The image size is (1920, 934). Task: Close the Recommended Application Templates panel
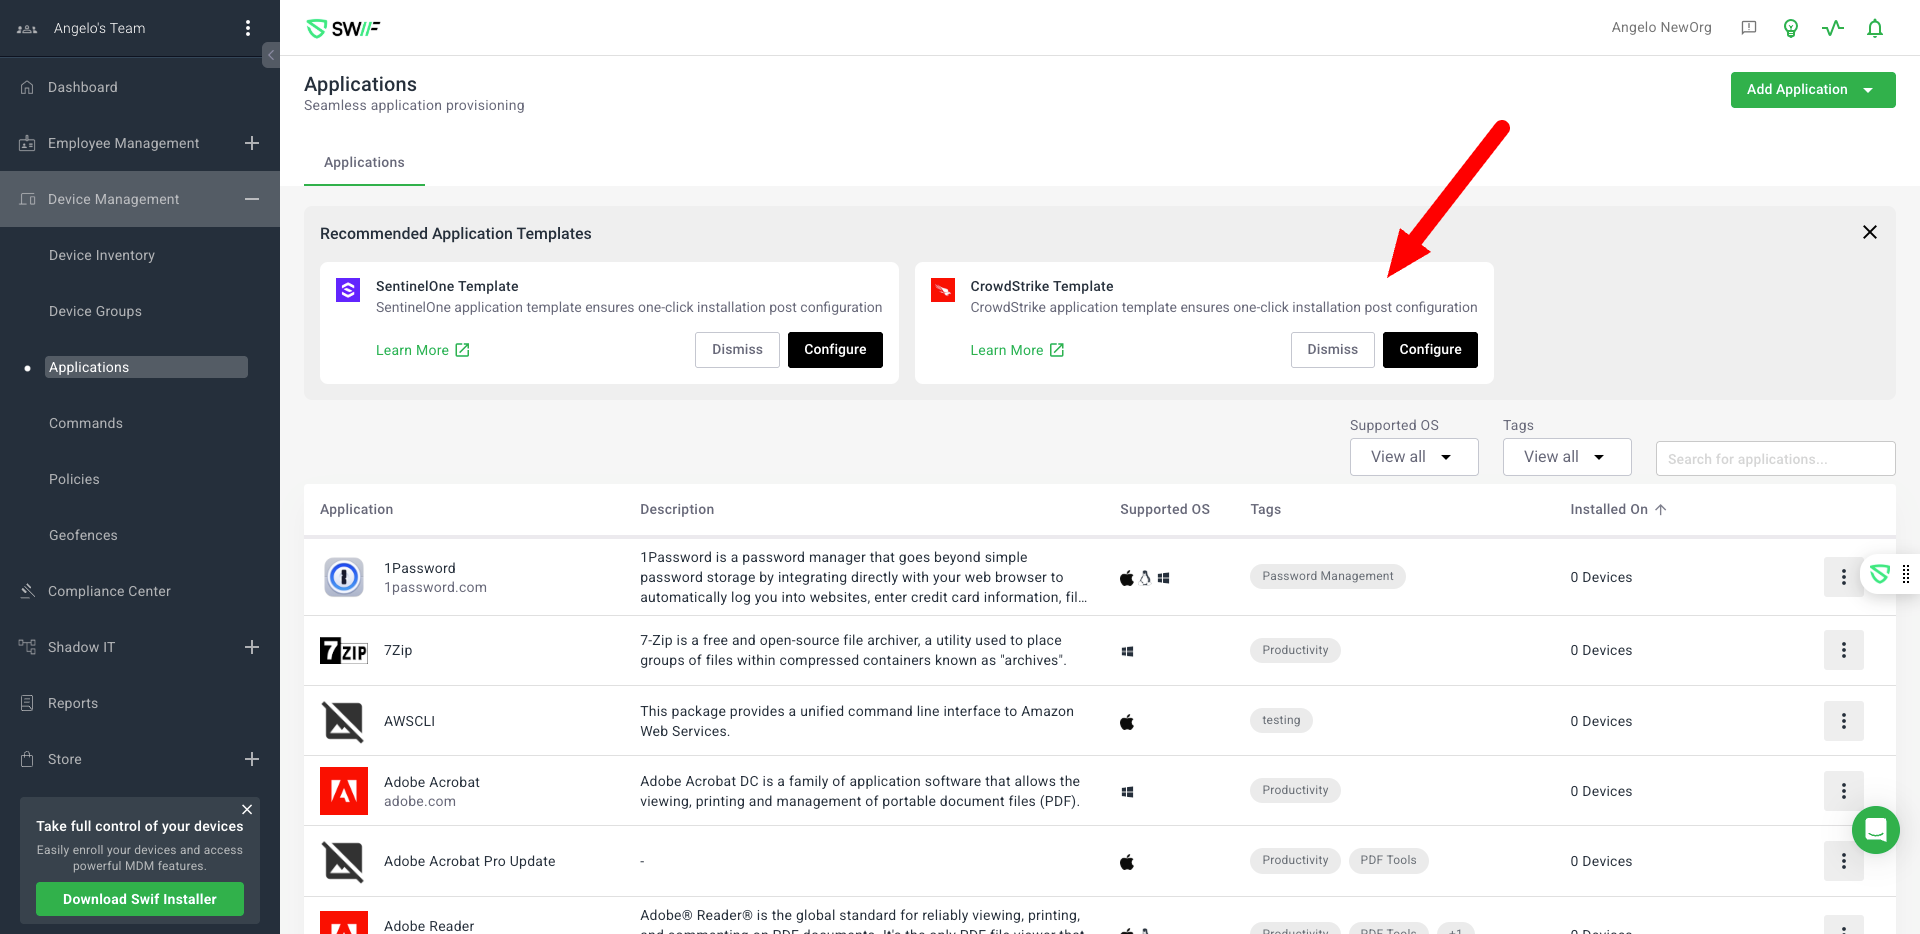[1869, 232]
